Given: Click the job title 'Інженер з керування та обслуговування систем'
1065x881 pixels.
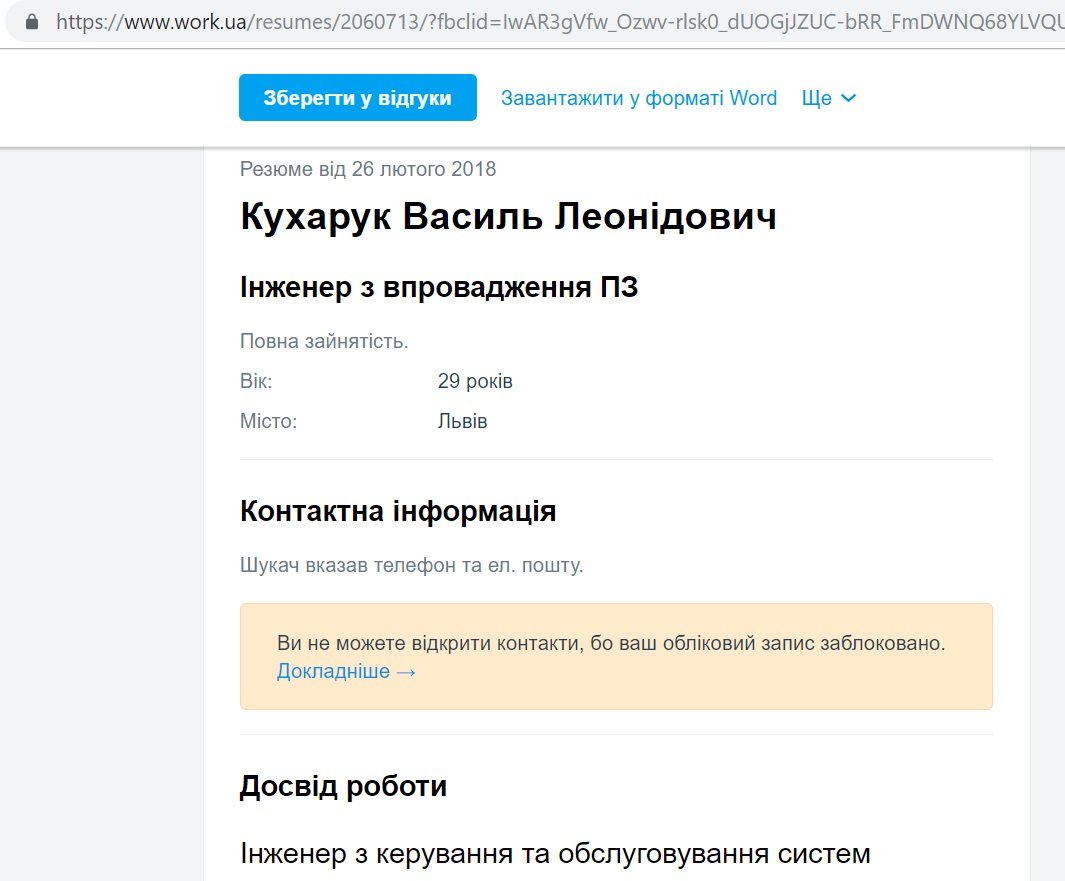Looking at the screenshot, I should (x=555, y=854).
